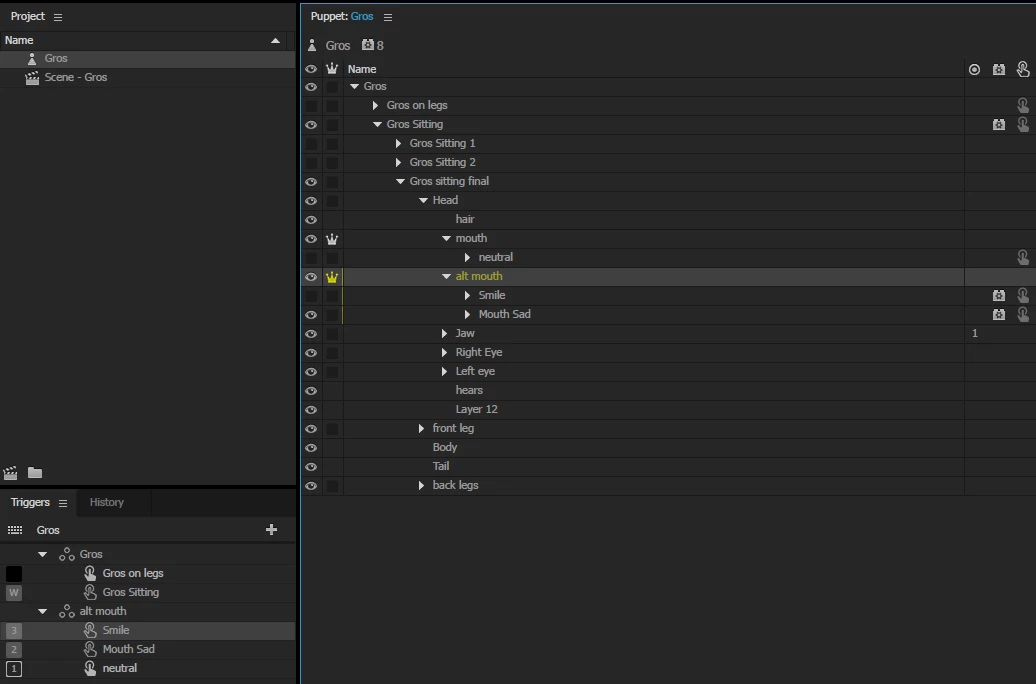
Task: Hide the Head layer
Action: 311,201
